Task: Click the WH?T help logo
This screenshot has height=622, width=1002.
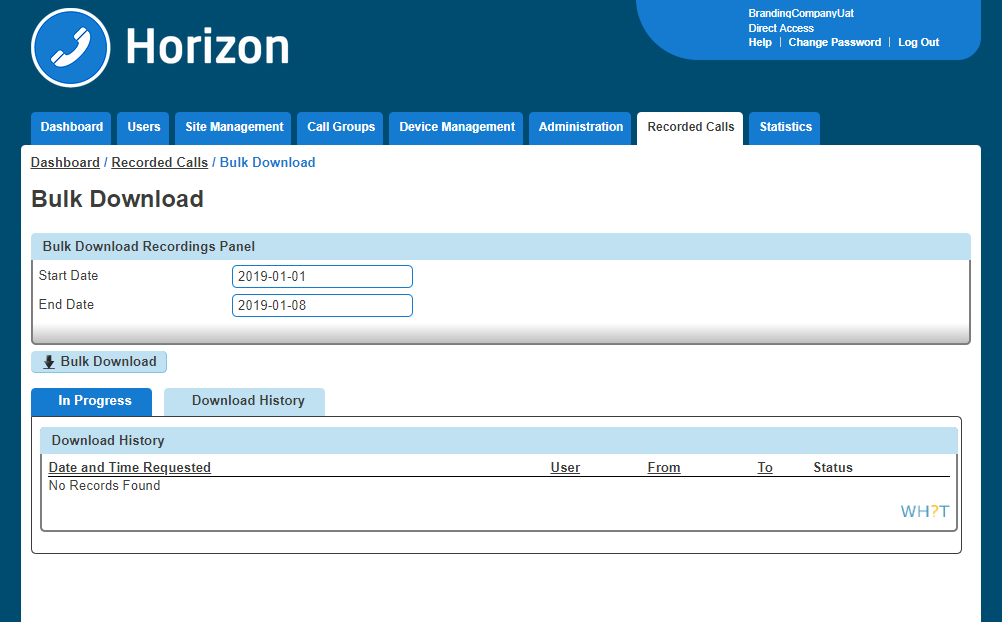Action: [x=924, y=511]
